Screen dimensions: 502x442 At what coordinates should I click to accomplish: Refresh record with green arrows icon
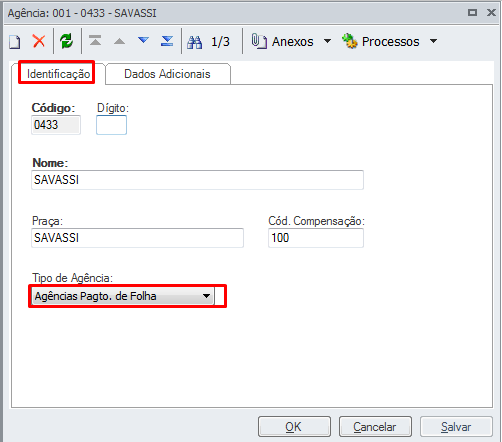[67, 41]
